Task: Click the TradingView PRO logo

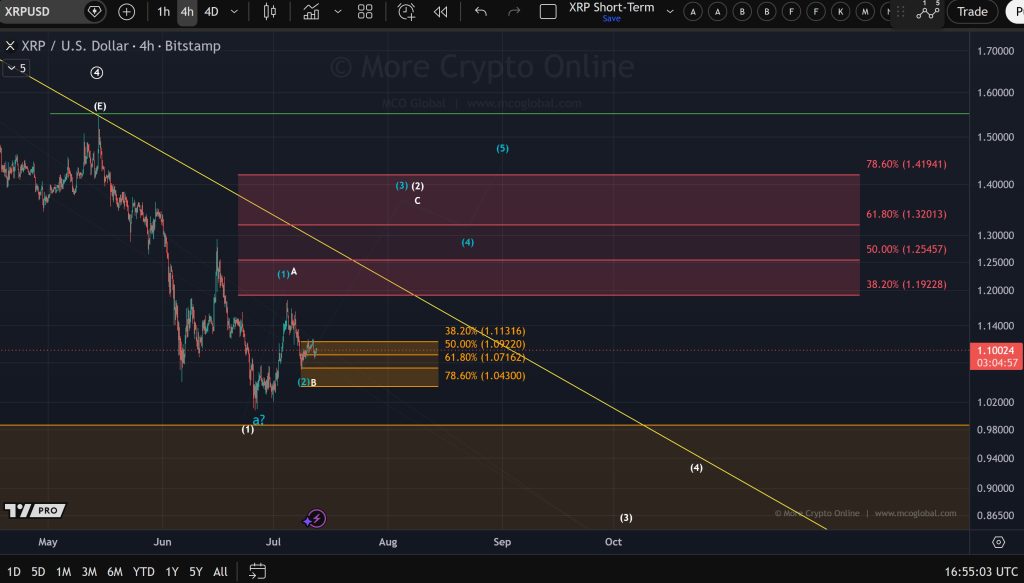Action: pos(35,511)
